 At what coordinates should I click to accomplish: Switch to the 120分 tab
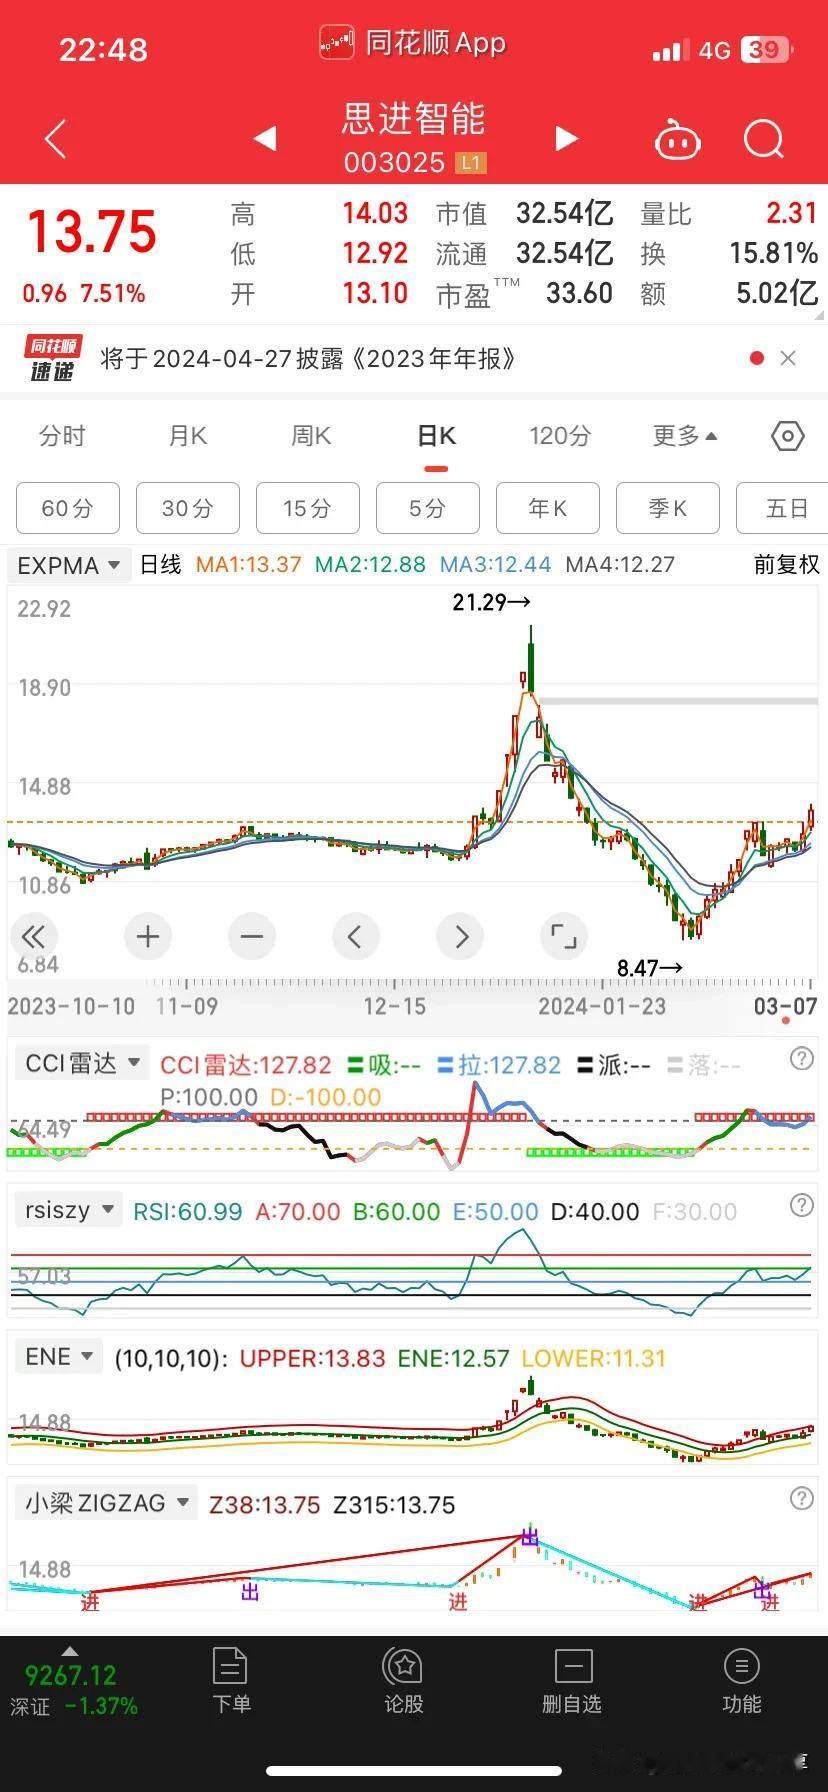click(x=560, y=436)
